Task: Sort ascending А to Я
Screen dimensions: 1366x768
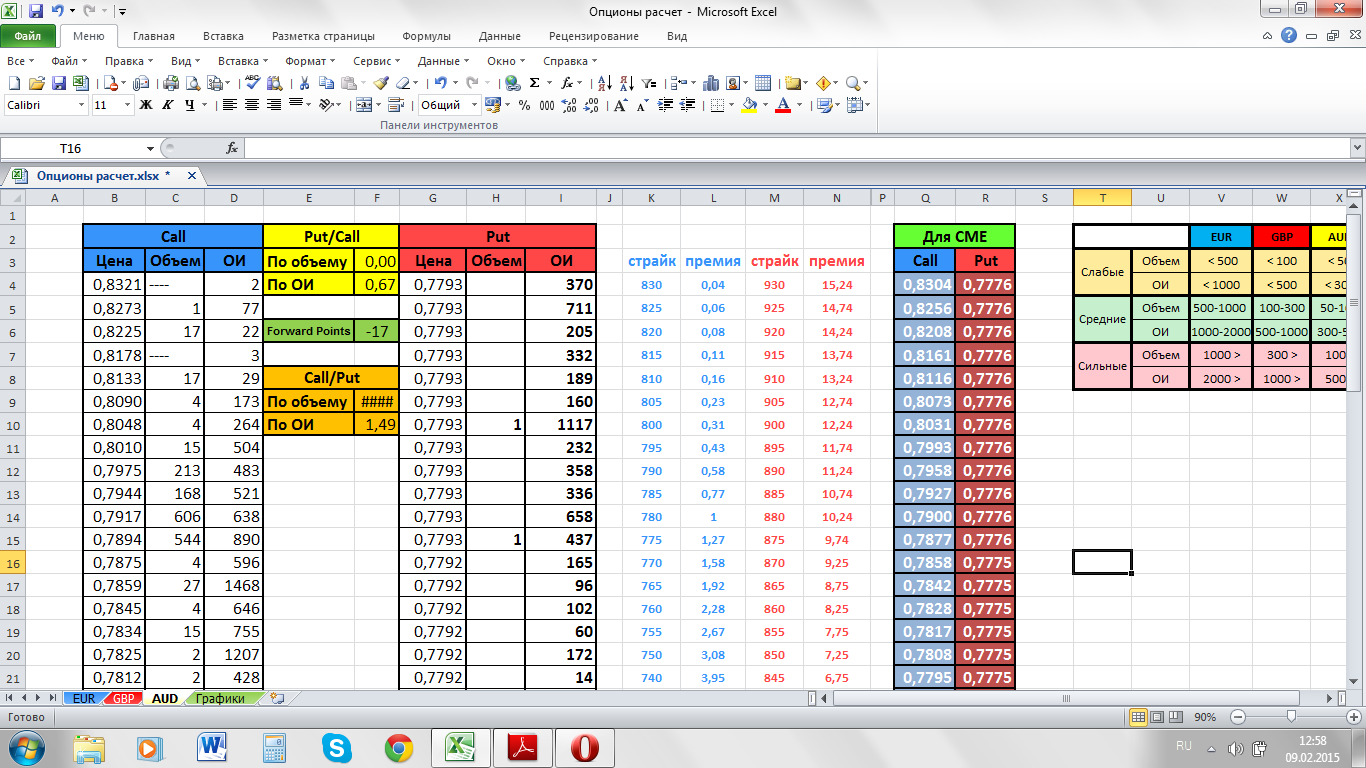Action: 605,84
